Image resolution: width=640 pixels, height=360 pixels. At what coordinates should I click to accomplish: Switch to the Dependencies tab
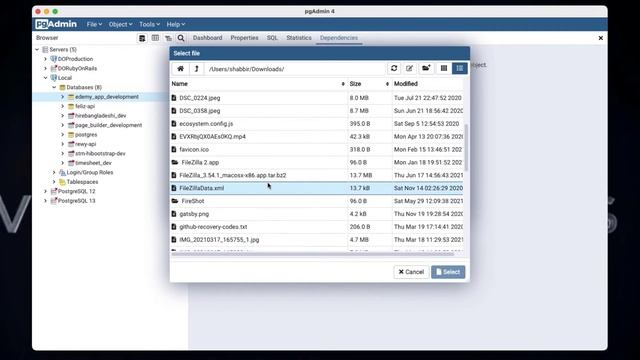tap(339, 38)
